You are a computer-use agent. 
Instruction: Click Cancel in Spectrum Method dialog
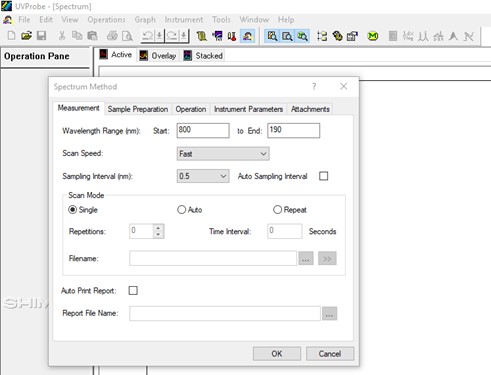[330, 354]
